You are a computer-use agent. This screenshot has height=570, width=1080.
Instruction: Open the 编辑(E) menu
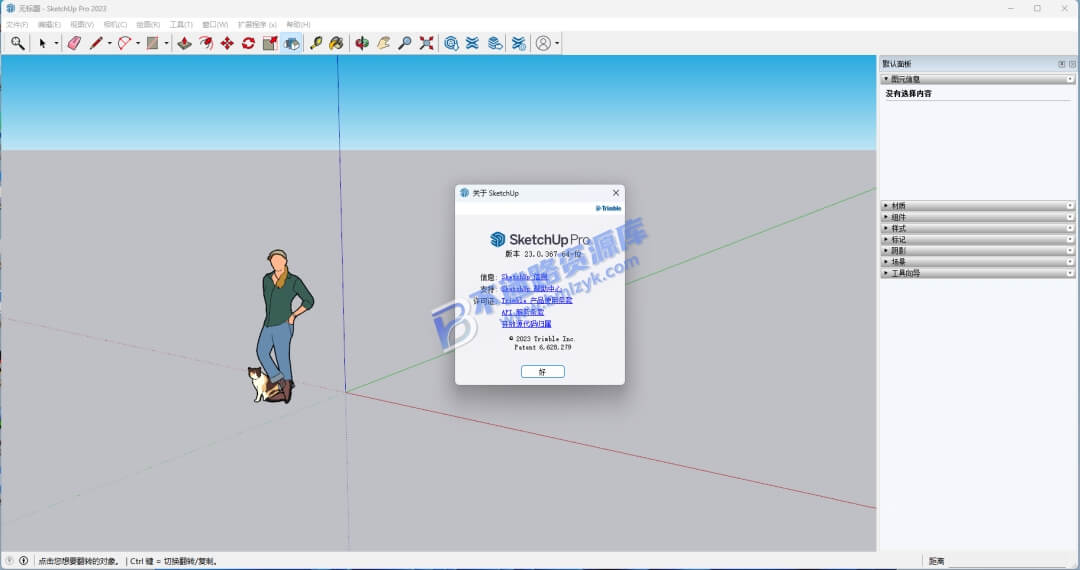click(x=49, y=24)
